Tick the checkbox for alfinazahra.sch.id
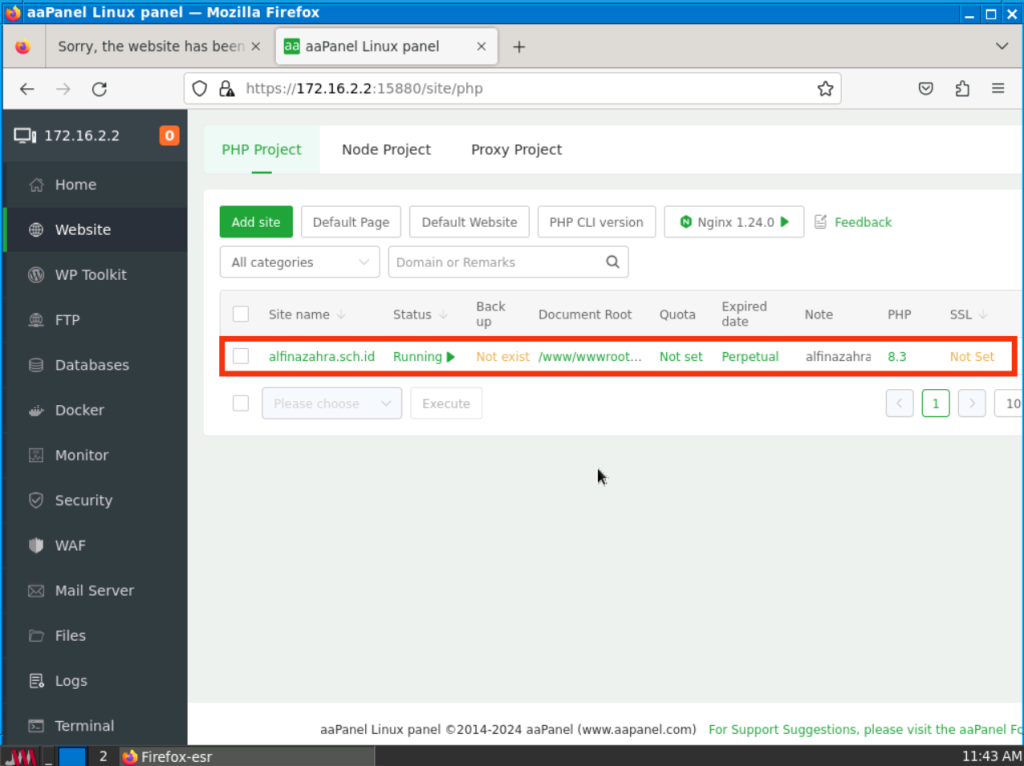Screen dimensions: 1024x766 click(x=241, y=356)
